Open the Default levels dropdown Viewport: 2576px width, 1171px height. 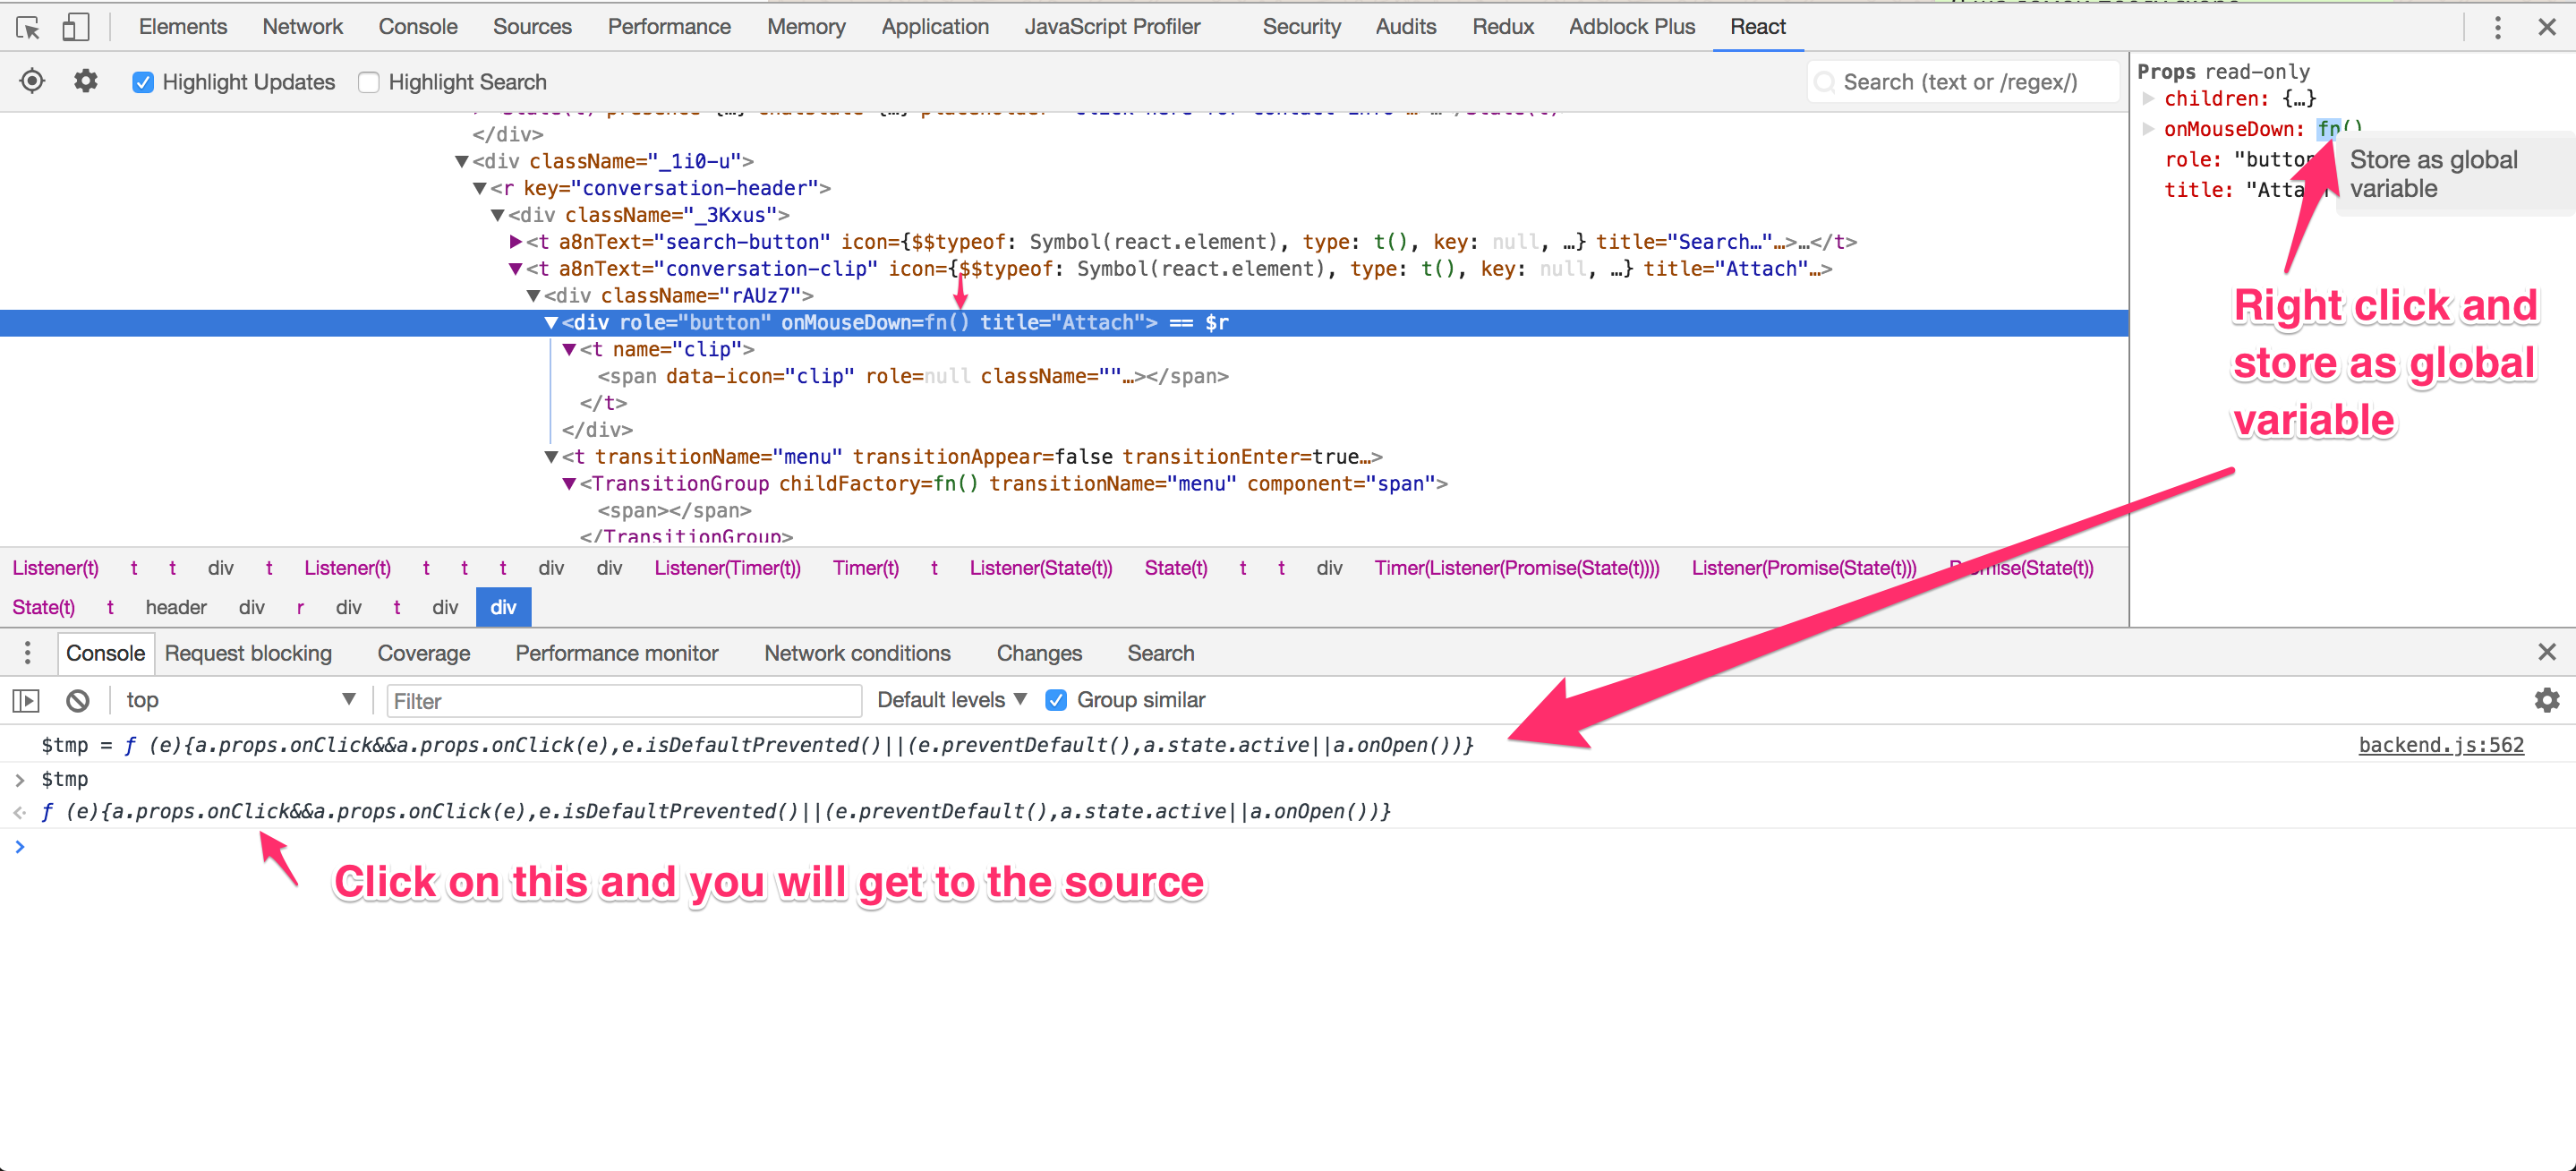pos(951,700)
